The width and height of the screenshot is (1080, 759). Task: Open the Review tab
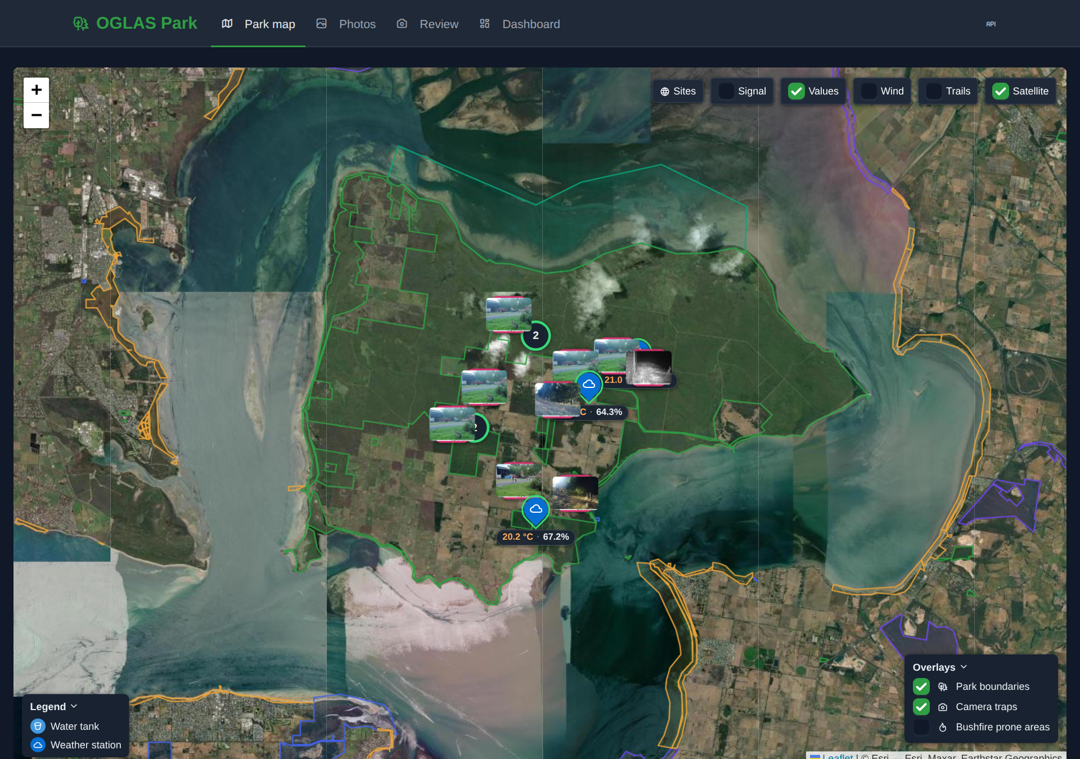(x=428, y=24)
